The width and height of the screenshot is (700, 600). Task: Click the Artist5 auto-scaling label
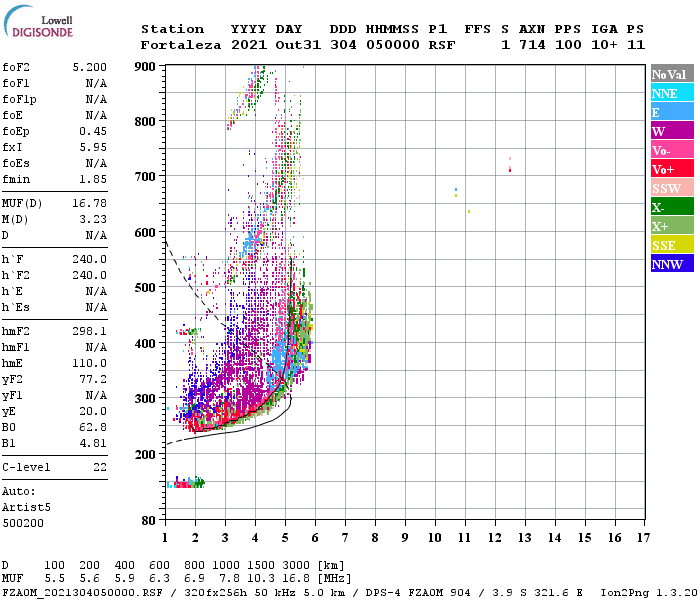(x=26, y=508)
